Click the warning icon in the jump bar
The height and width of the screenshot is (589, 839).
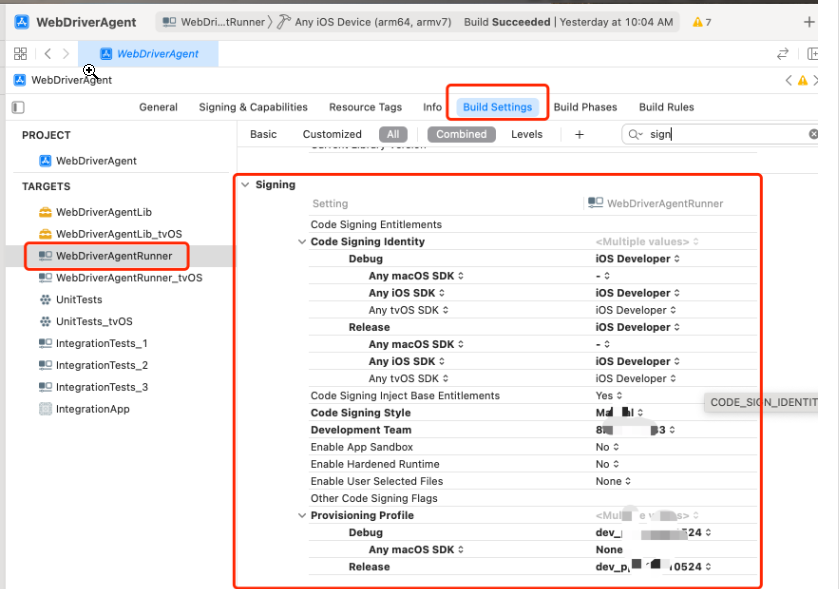[x=803, y=80]
